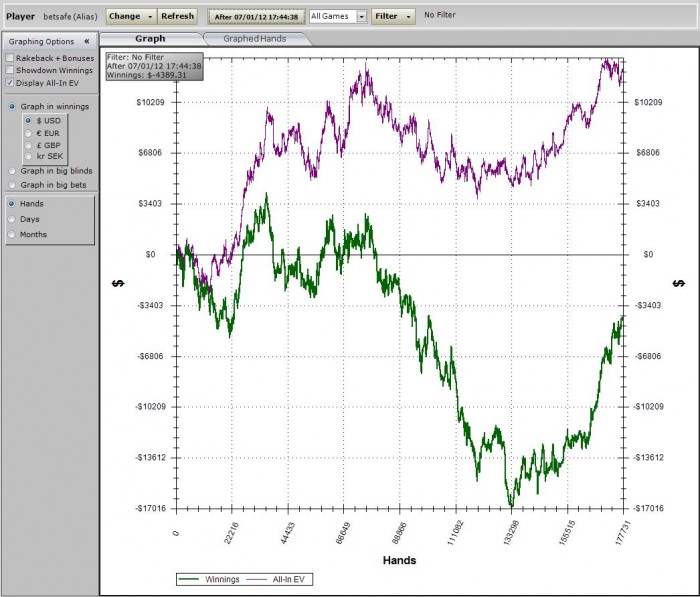Image resolution: width=700 pixels, height=597 pixels.
Task: Uncheck Display All-In EV
Action: 9,82
